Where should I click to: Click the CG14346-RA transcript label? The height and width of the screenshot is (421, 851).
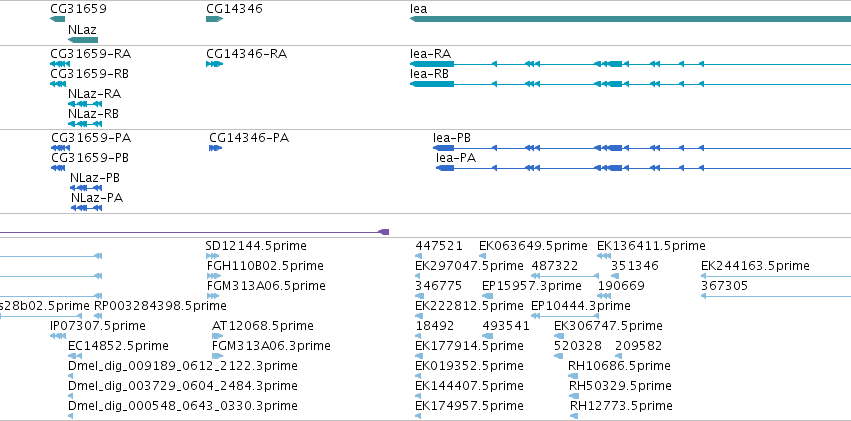pyautogui.click(x=247, y=54)
